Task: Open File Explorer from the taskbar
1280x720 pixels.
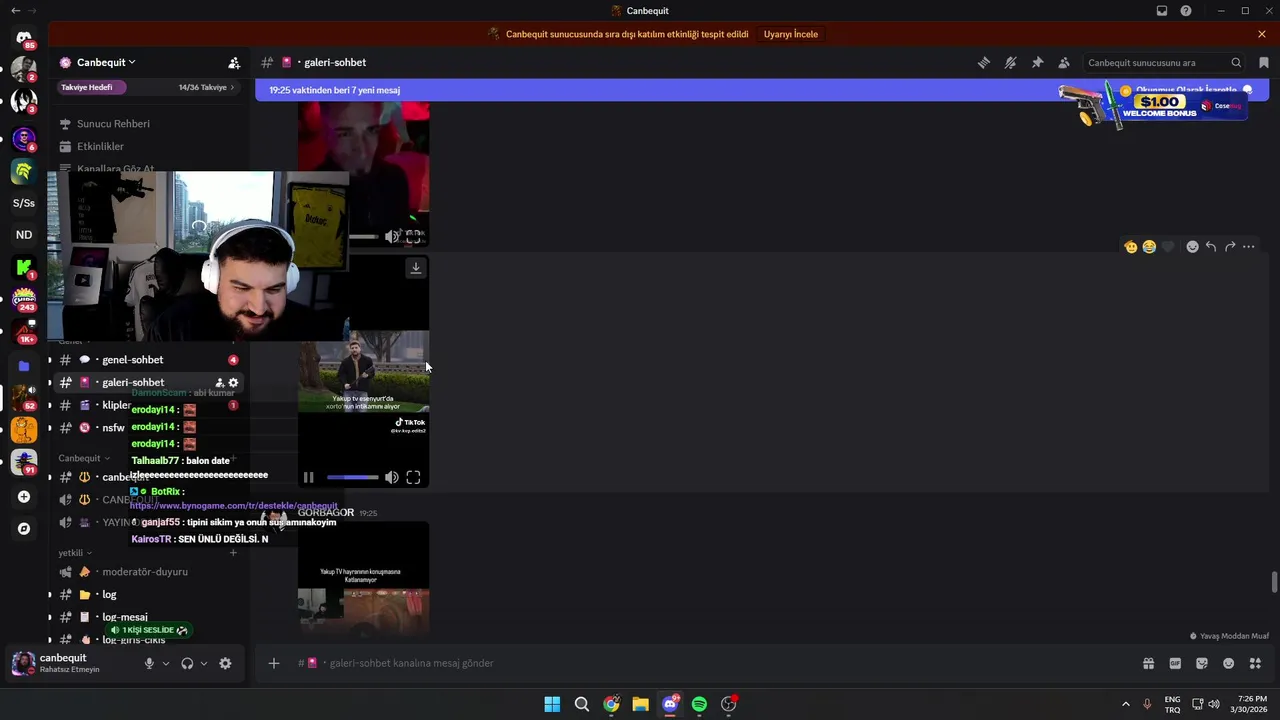Action: 640,704
